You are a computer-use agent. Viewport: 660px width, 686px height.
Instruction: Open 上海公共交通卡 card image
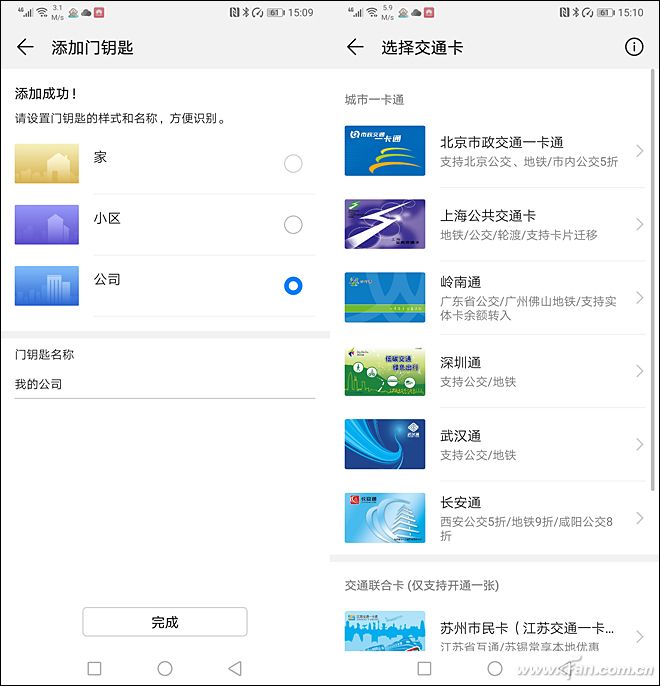(x=385, y=224)
